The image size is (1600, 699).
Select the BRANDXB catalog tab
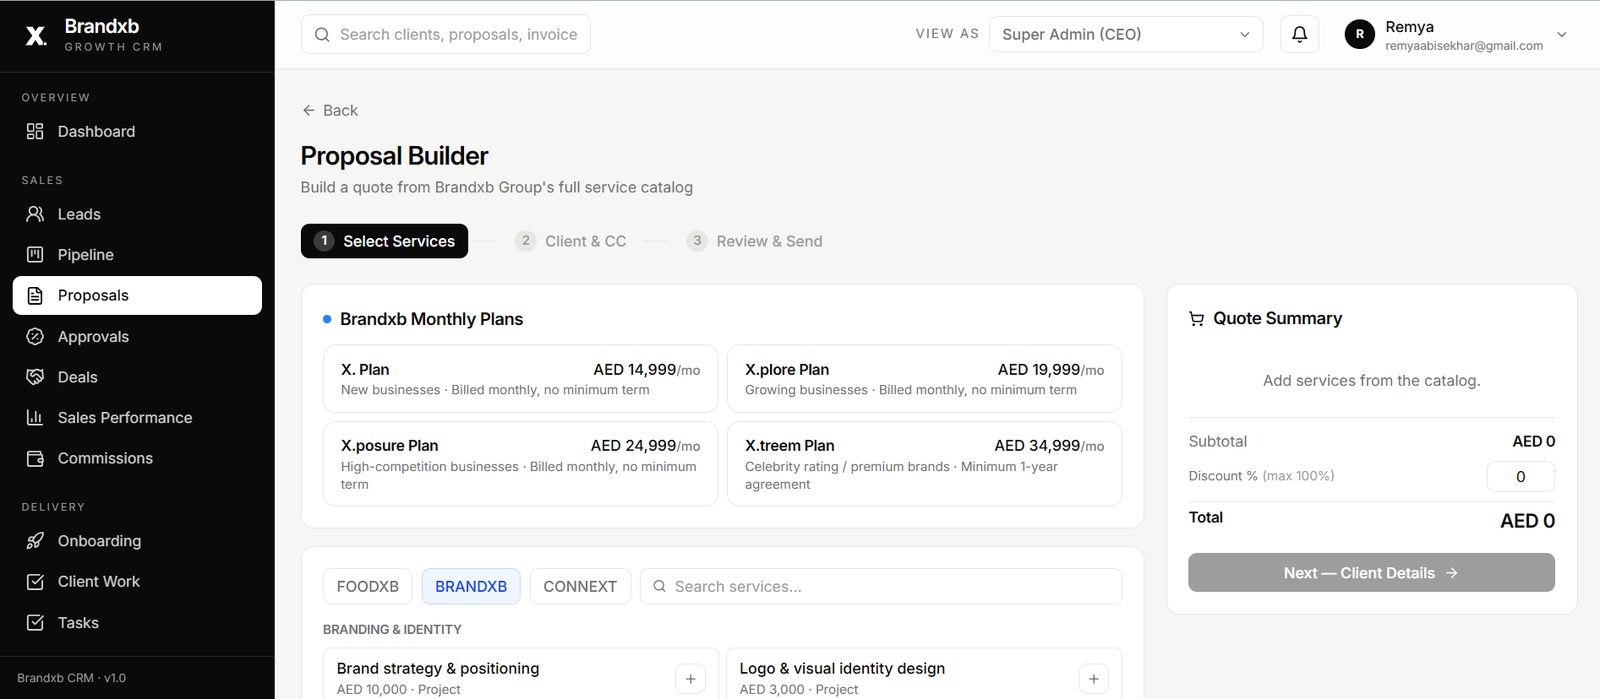pyautogui.click(x=471, y=587)
